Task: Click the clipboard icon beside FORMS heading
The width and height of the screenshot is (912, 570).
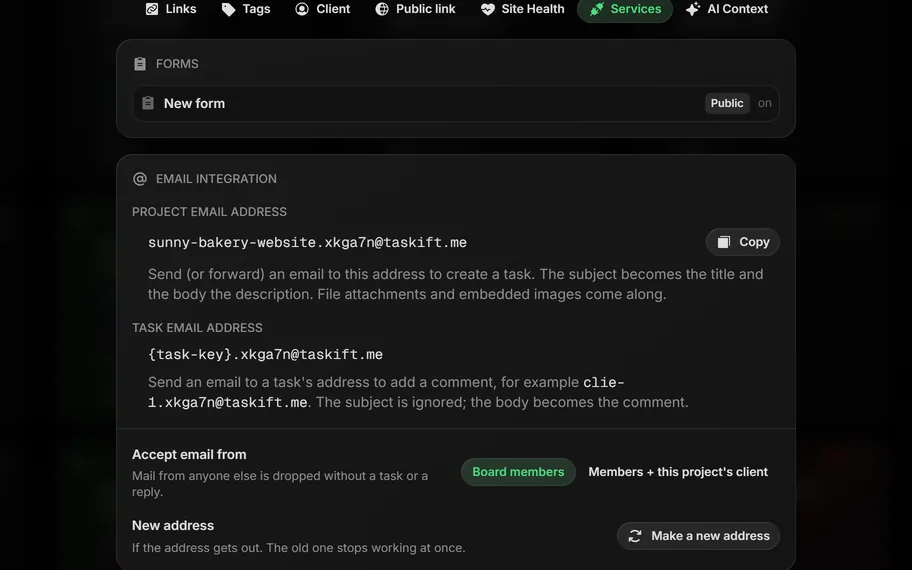Action: pos(140,63)
